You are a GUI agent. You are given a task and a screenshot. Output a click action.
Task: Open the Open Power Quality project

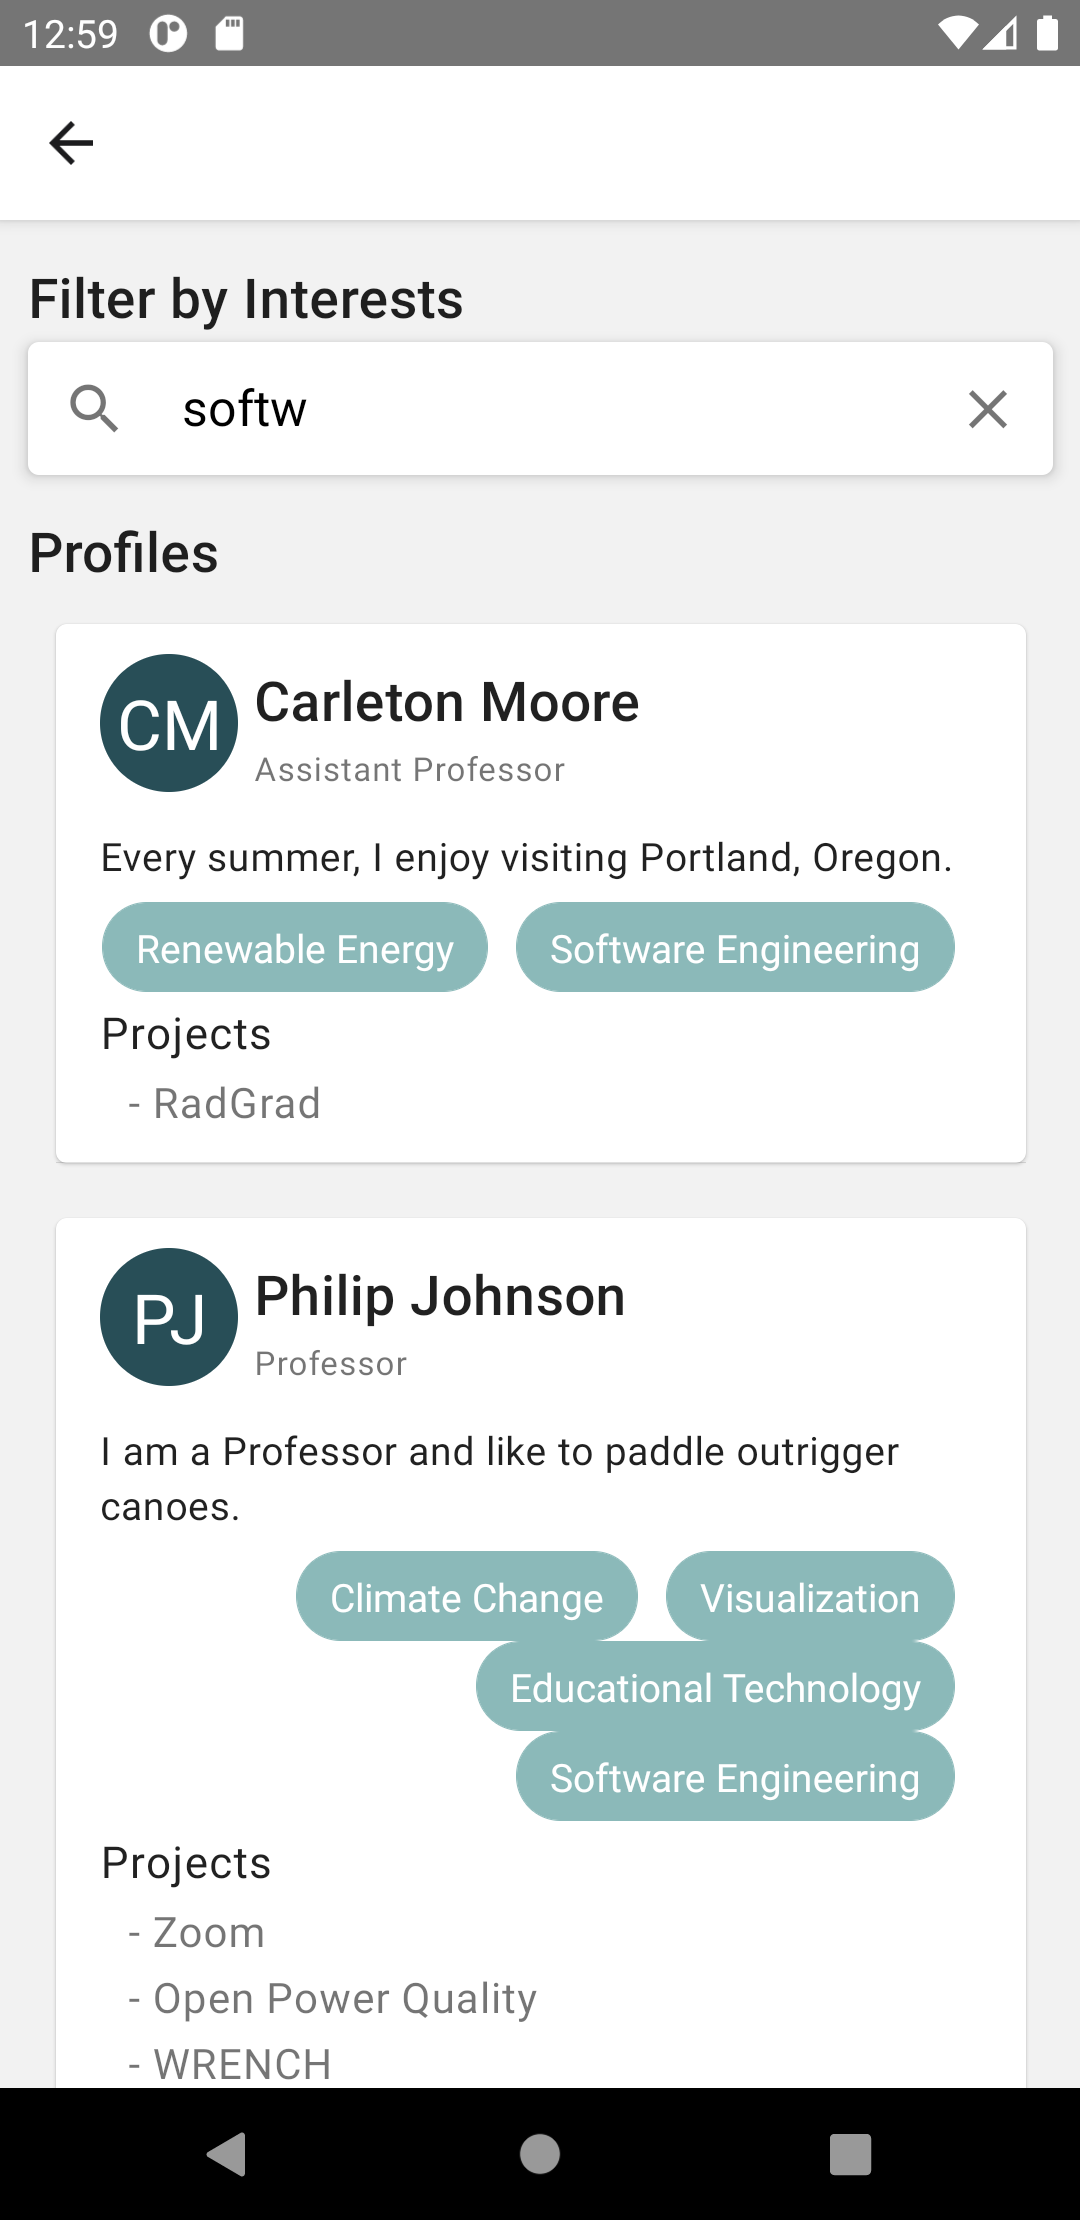click(x=345, y=1999)
